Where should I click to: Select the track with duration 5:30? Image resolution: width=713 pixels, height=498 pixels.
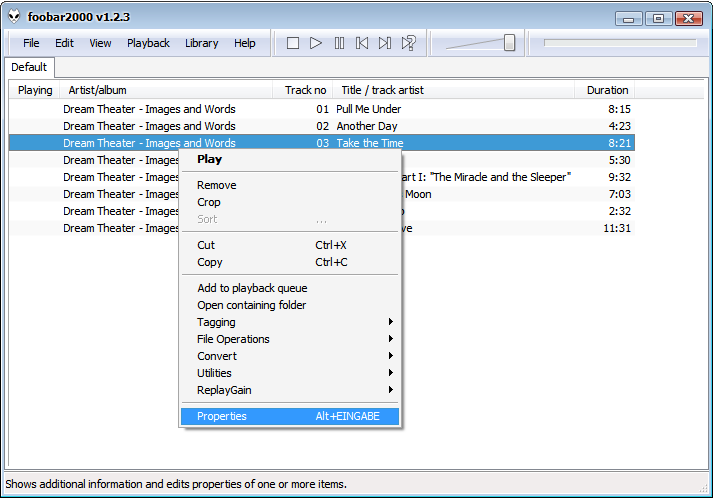pos(518,160)
